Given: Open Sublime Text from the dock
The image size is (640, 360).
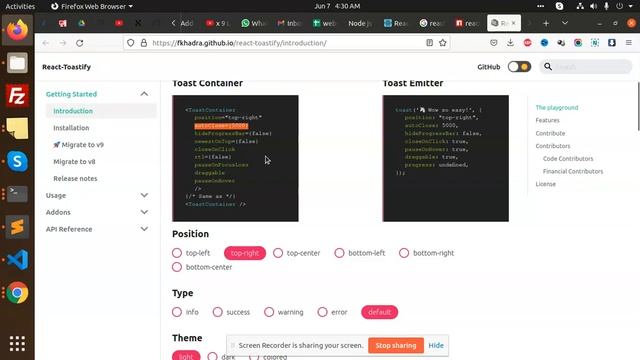Looking at the screenshot, I should [x=17, y=227].
